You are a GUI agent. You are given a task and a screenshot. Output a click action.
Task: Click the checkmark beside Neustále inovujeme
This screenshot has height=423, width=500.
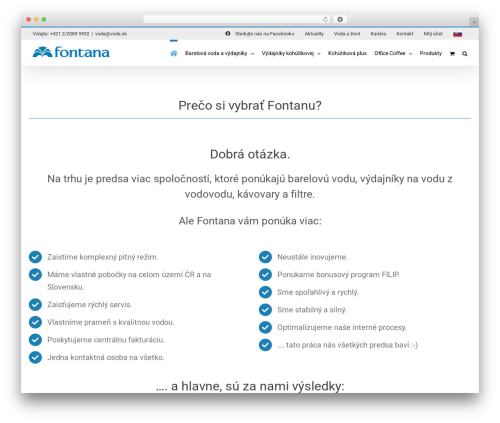pyautogui.click(x=265, y=257)
